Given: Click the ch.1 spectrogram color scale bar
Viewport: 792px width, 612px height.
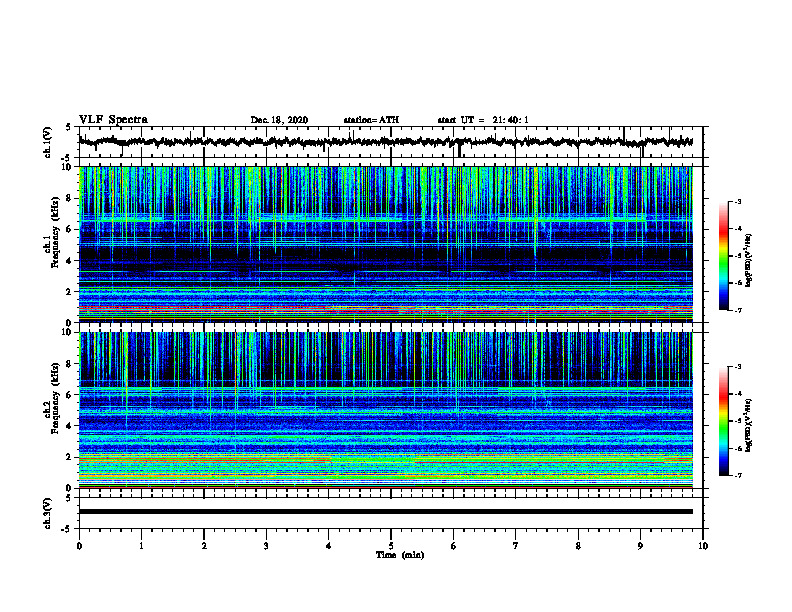Looking at the screenshot, I should tap(724, 256).
